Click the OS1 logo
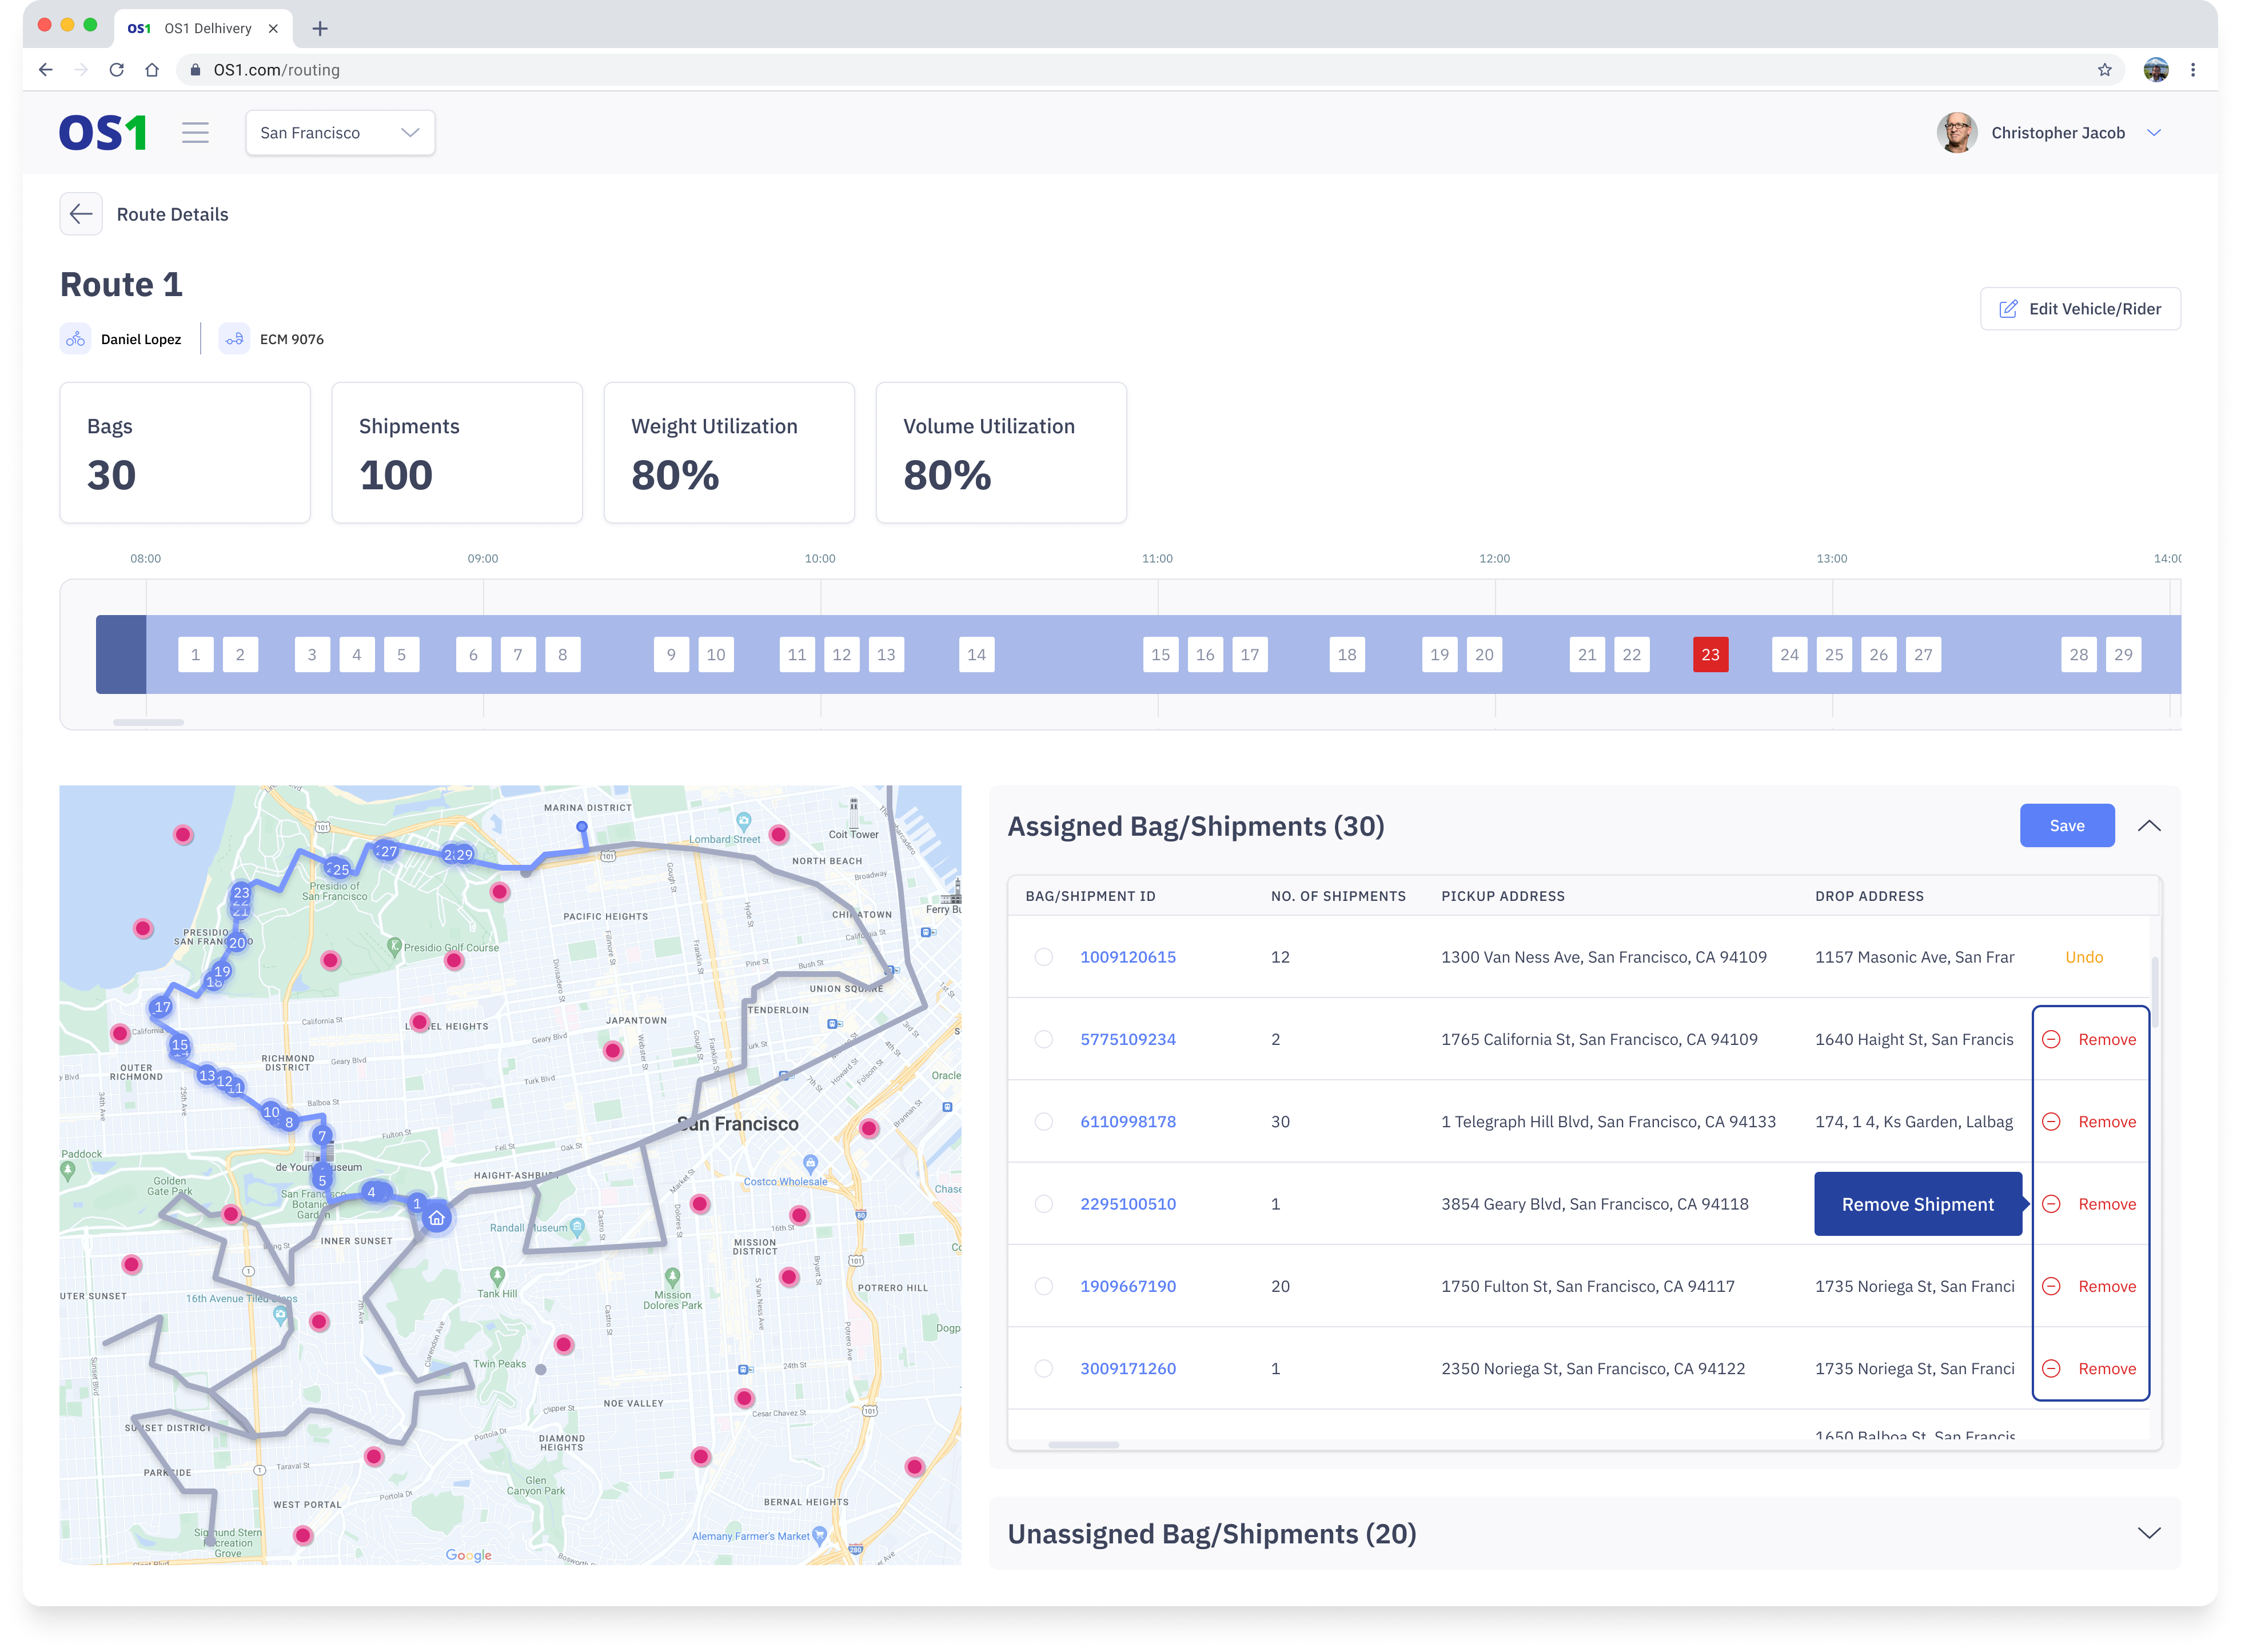The width and height of the screenshot is (2241, 1652). 103,133
